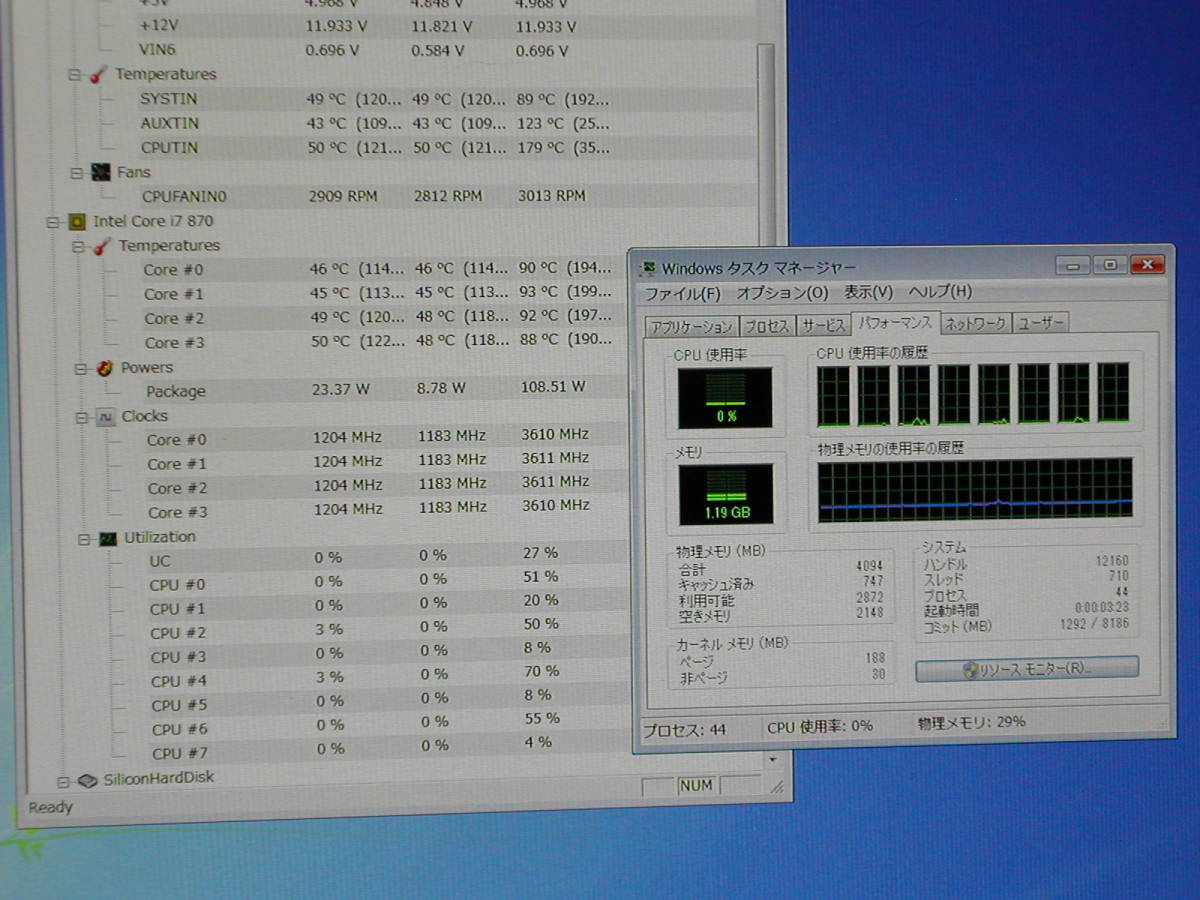
Task: Click the physical memory usage history graph
Action: coord(975,490)
